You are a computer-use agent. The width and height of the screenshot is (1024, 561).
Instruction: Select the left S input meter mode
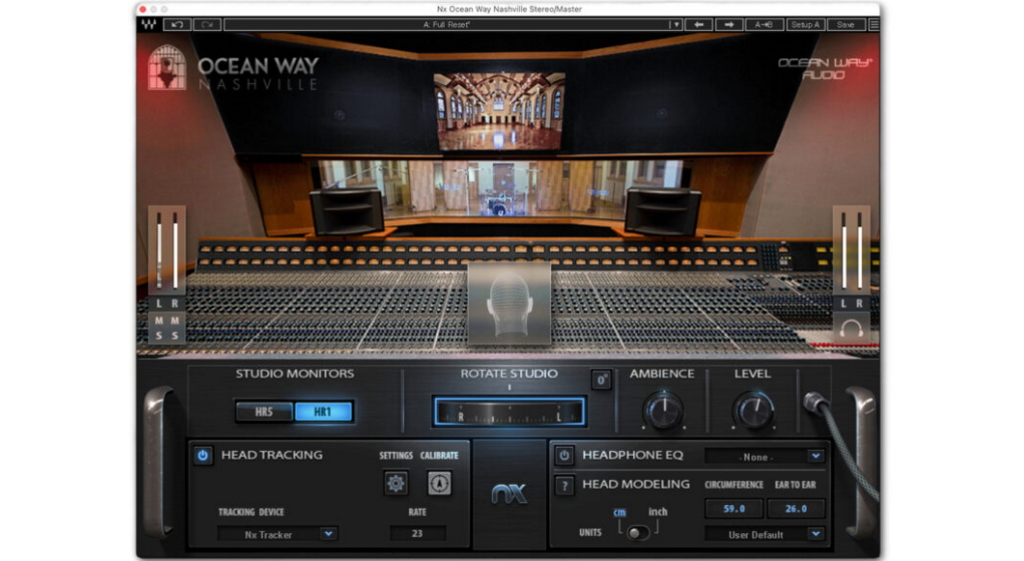tap(159, 336)
